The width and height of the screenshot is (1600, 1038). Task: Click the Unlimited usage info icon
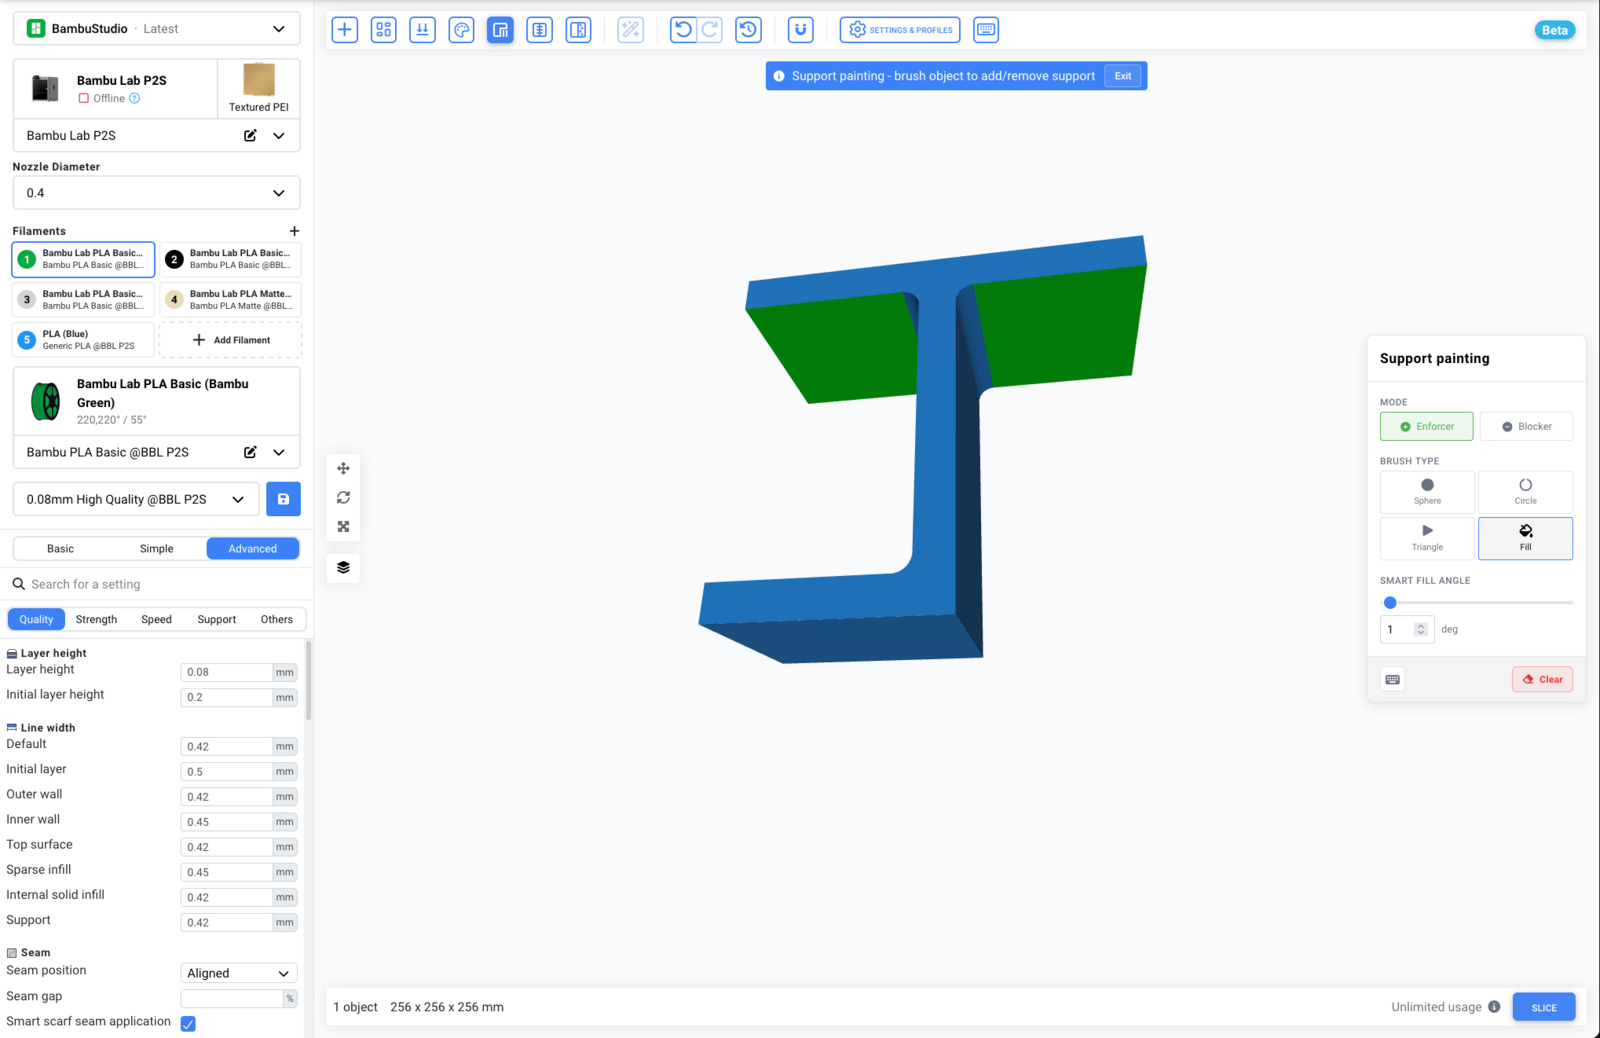pyautogui.click(x=1494, y=1007)
